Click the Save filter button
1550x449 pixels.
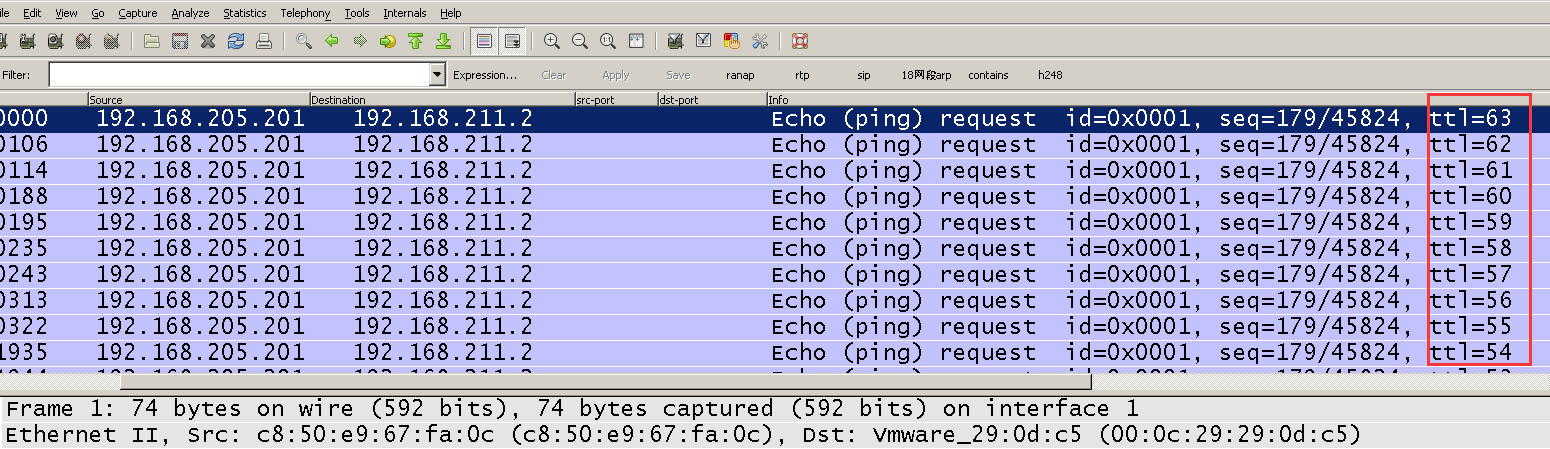coord(678,75)
